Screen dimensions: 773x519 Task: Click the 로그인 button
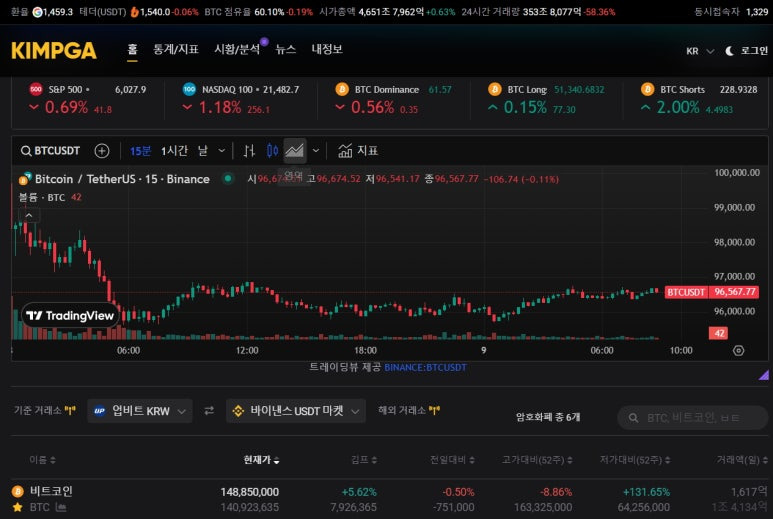tap(754, 51)
